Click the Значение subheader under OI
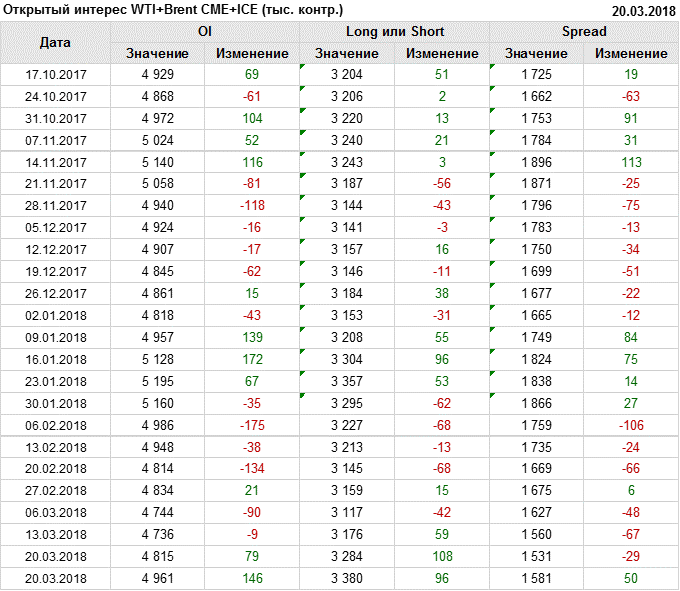The height and width of the screenshot is (591, 680). tap(156, 53)
